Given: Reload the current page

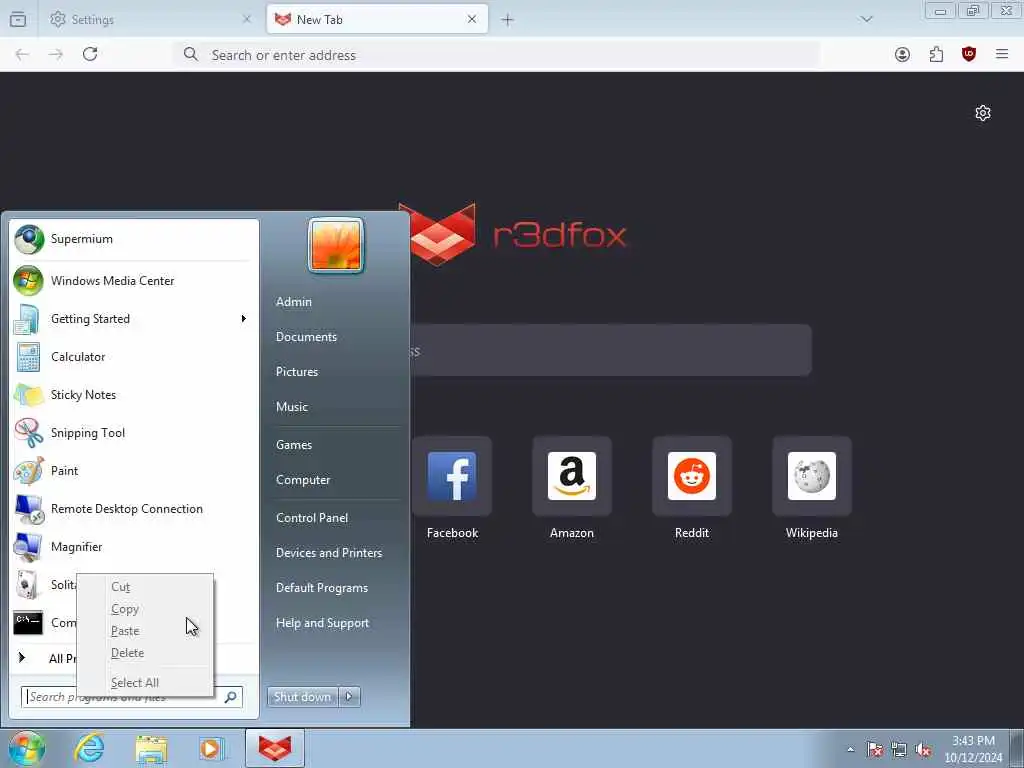Looking at the screenshot, I should 90,54.
